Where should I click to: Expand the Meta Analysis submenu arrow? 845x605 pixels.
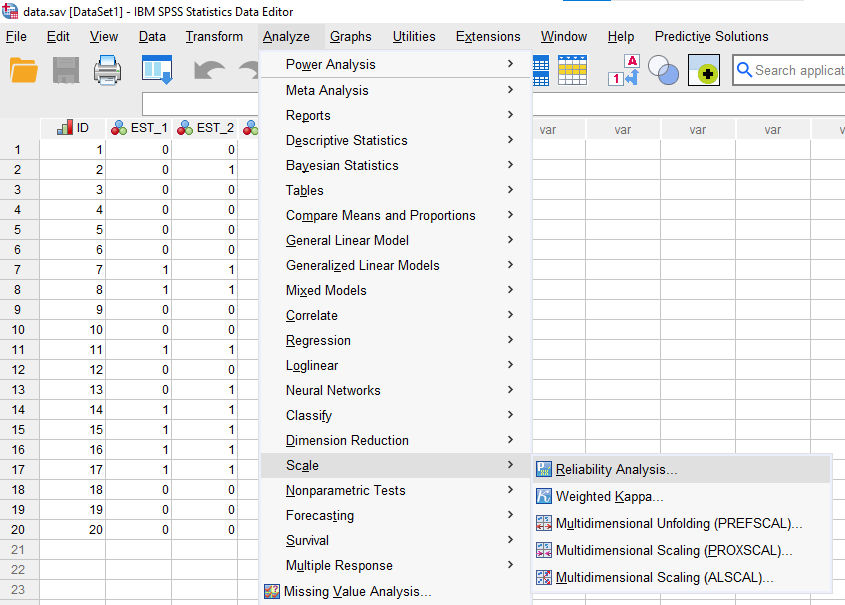[x=510, y=89]
